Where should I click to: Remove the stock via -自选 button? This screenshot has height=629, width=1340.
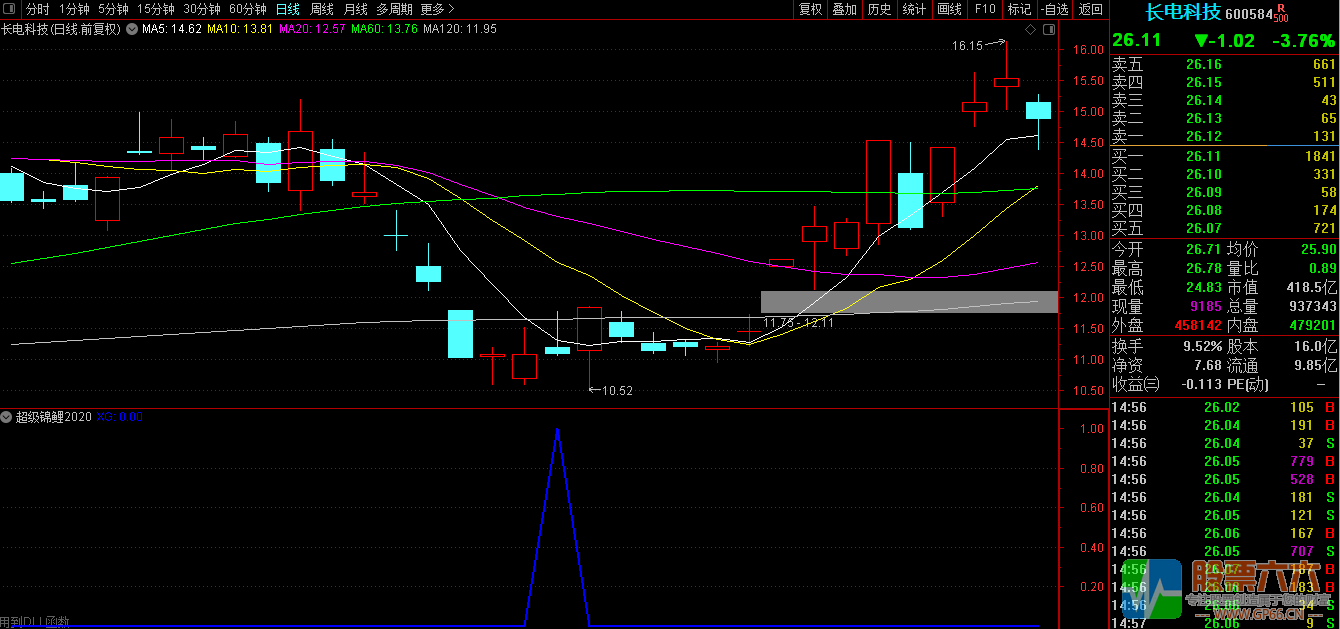1054,9
